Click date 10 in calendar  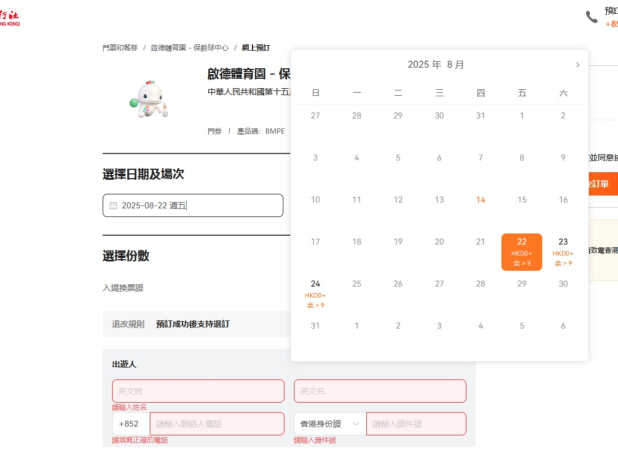coord(315,200)
